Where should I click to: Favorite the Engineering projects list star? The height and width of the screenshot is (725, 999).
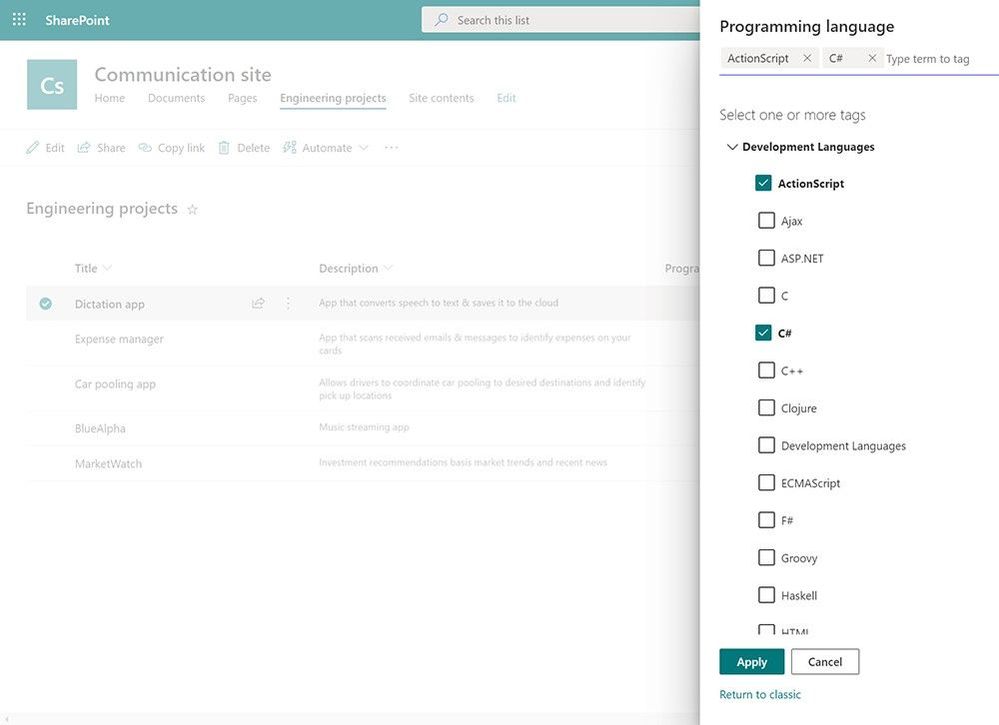coord(192,210)
